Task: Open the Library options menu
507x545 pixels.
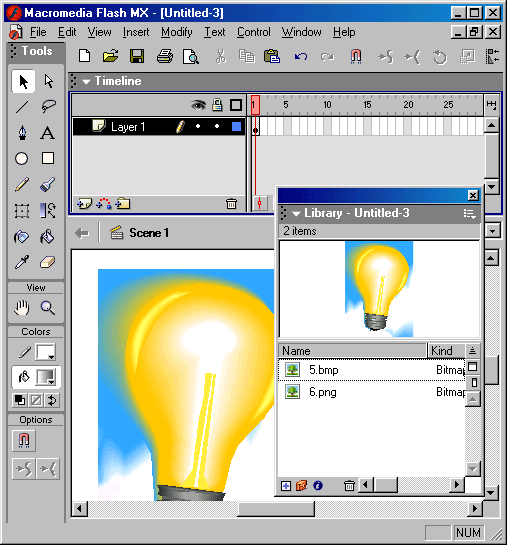Action: [x=469, y=213]
